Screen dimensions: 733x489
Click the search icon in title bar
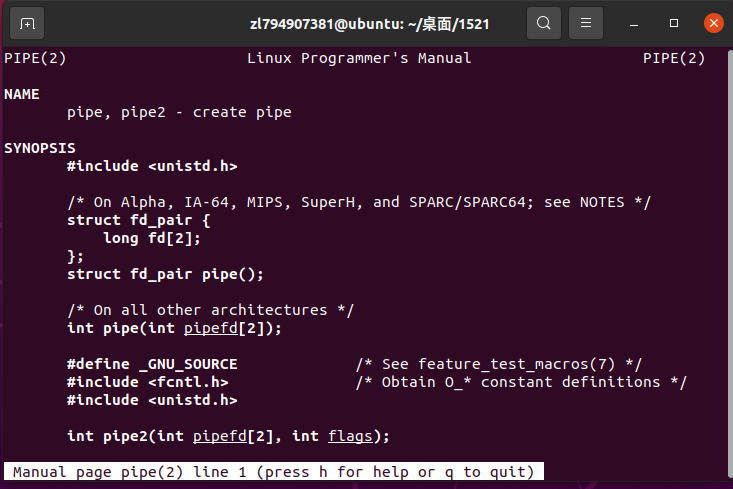pos(543,23)
